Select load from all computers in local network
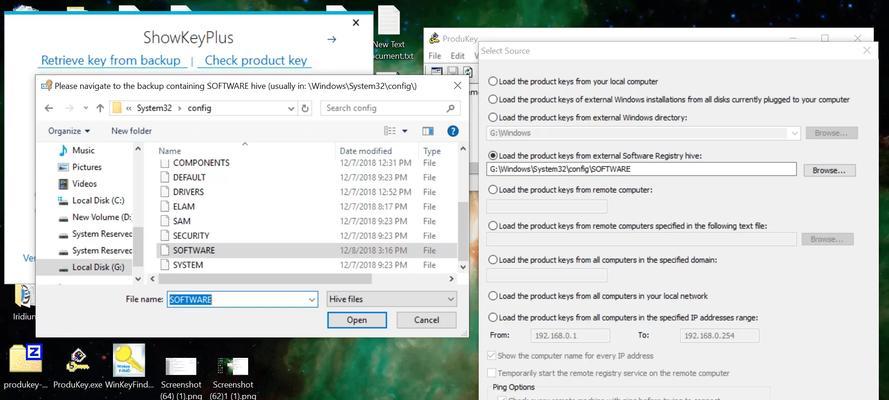The image size is (889, 400). (x=493, y=296)
